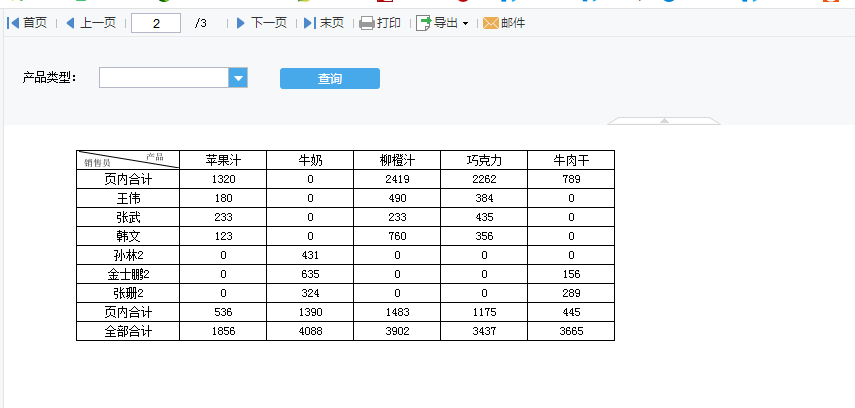This screenshot has width=855, height=408.
Task: Click the grand total 3902
Action: [397, 331]
